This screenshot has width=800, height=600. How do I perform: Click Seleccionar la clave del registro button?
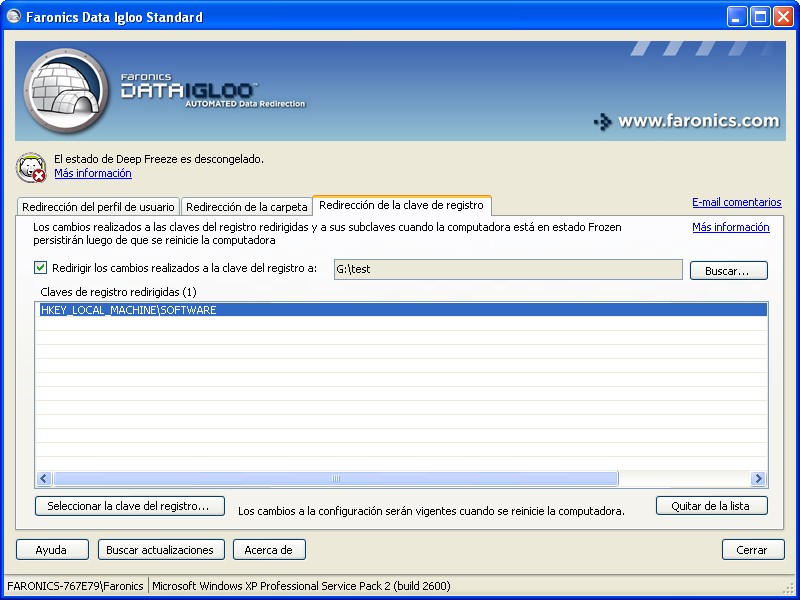pos(130,506)
